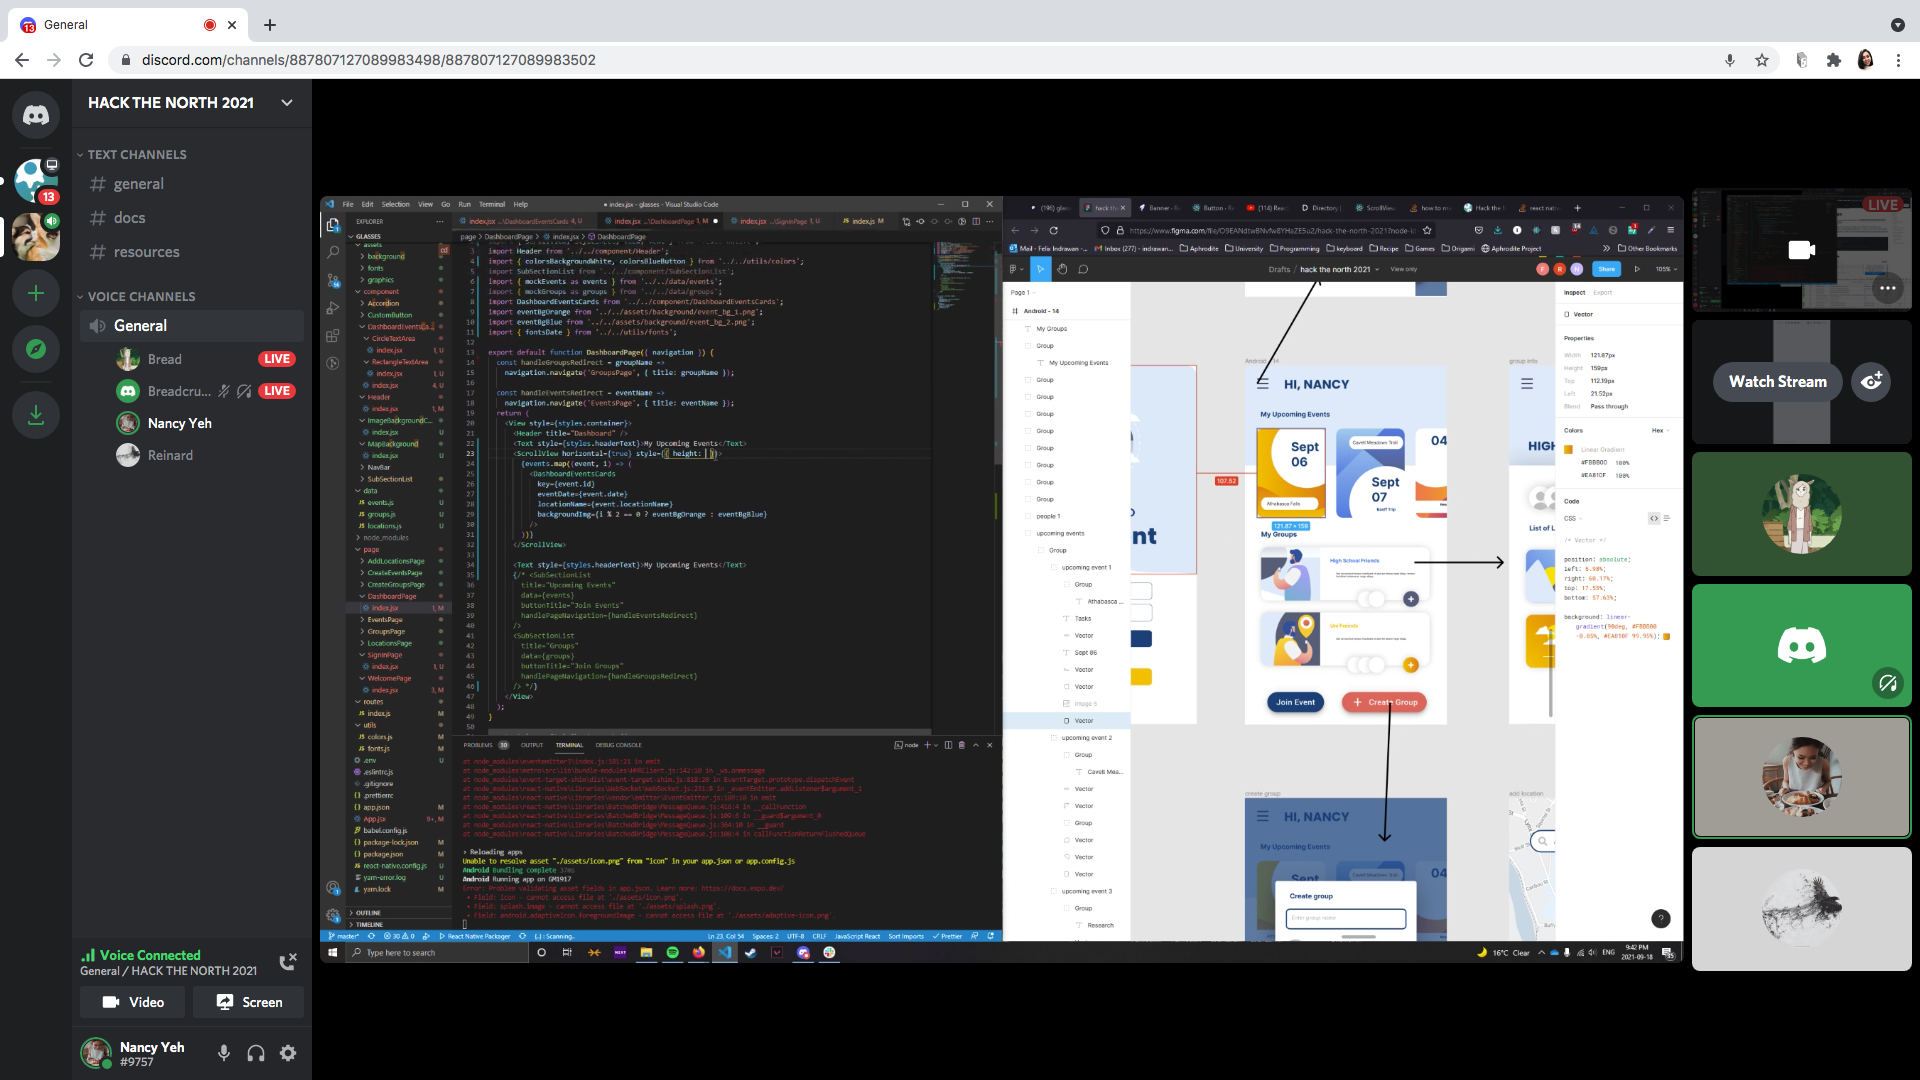The height and width of the screenshot is (1080, 1920).
Task: Toggle deafen headphones icon
Action: click(x=256, y=1053)
